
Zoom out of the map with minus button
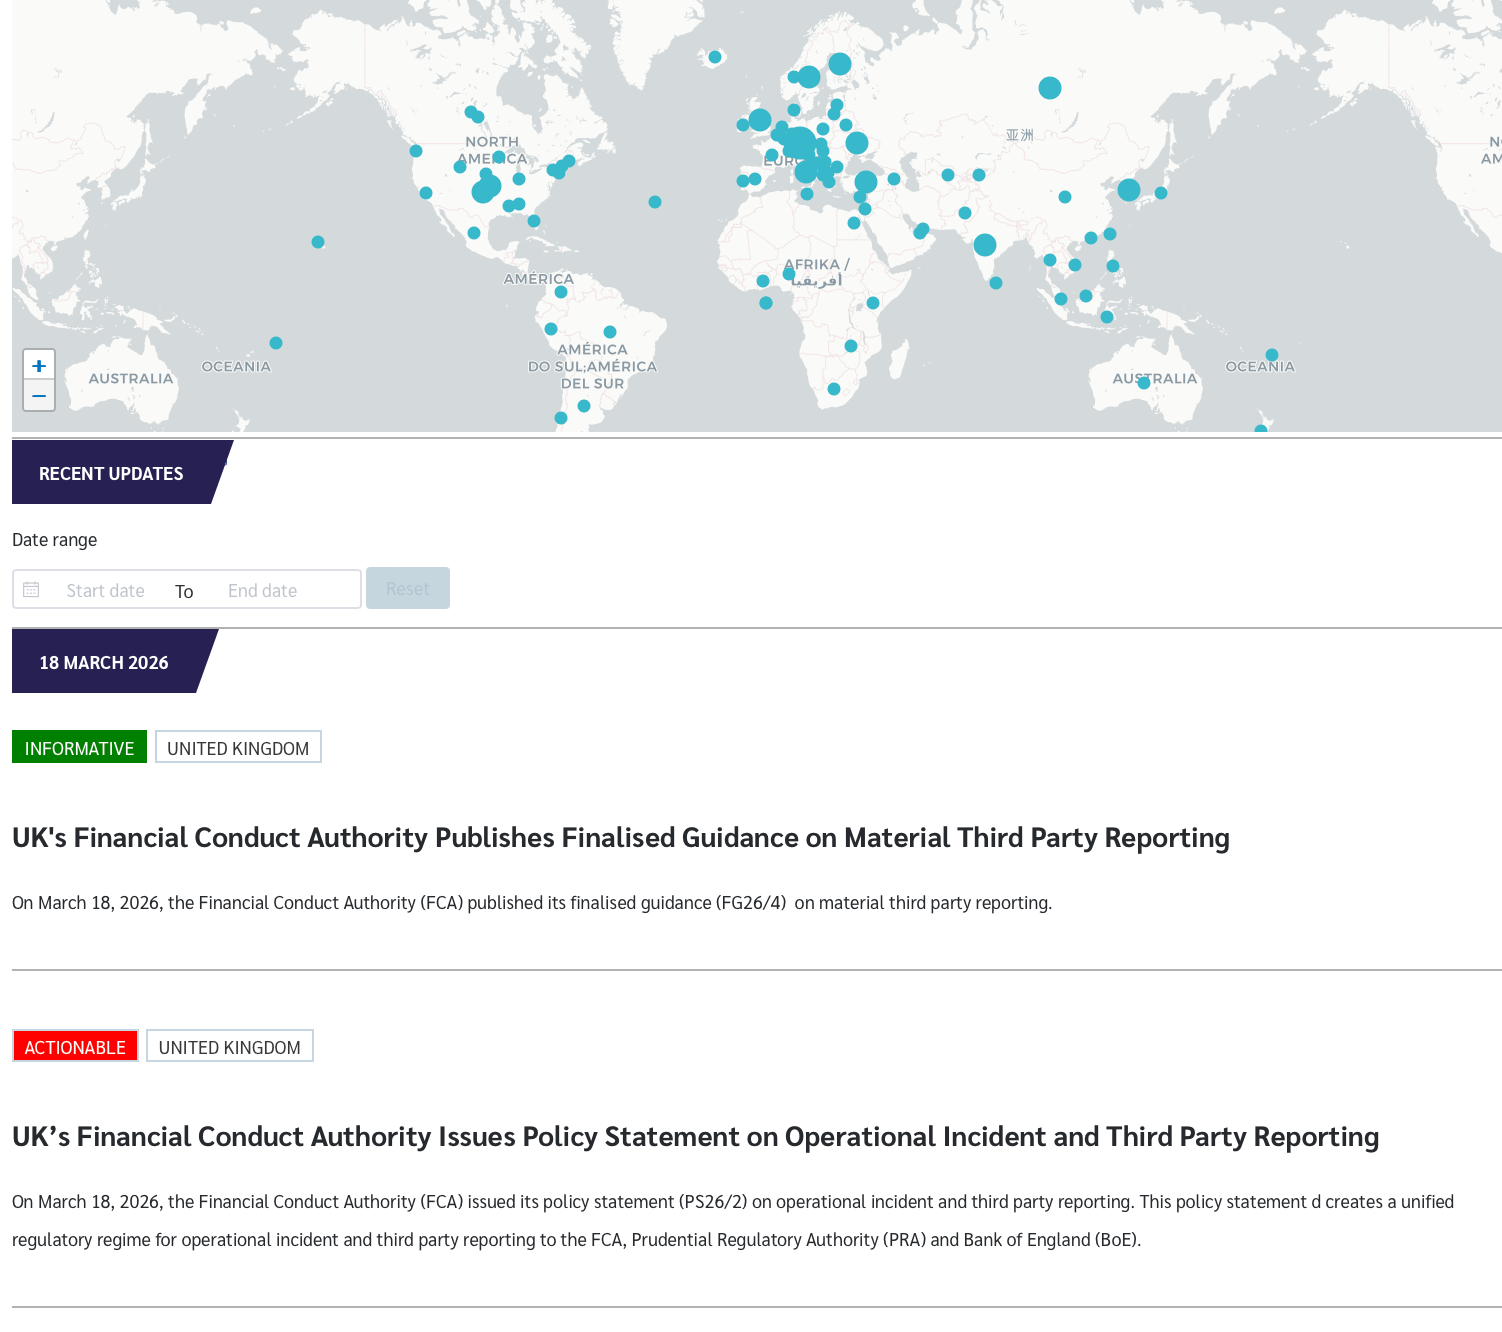(39, 396)
